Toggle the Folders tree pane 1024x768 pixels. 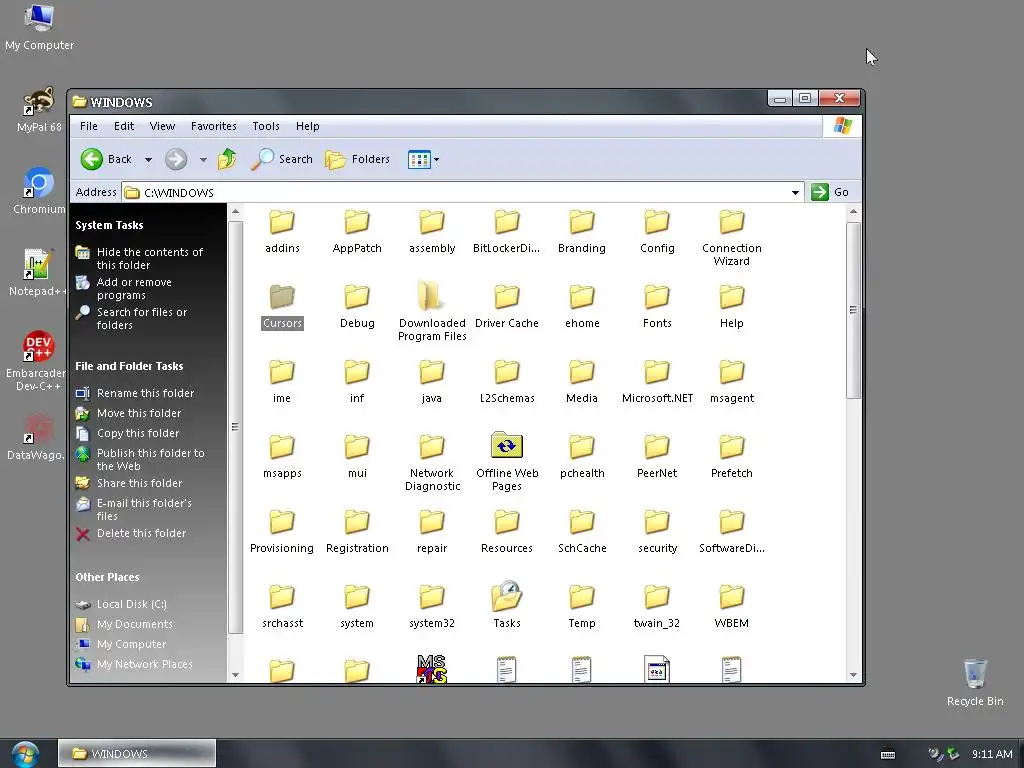(x=358, y=159)
